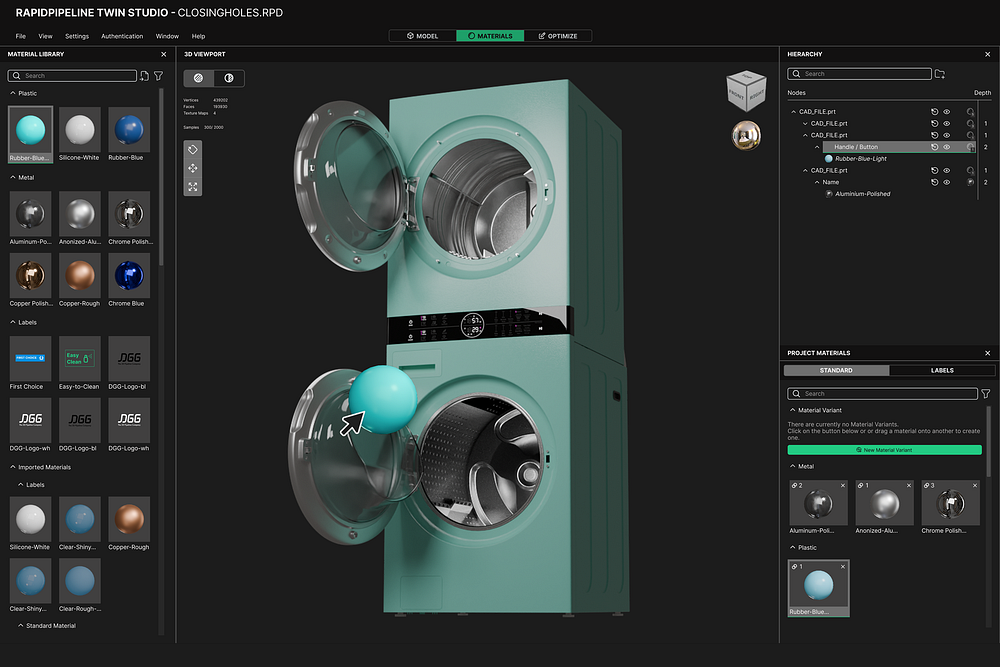Hide the Name node using its eye icon

pos(946,182)
